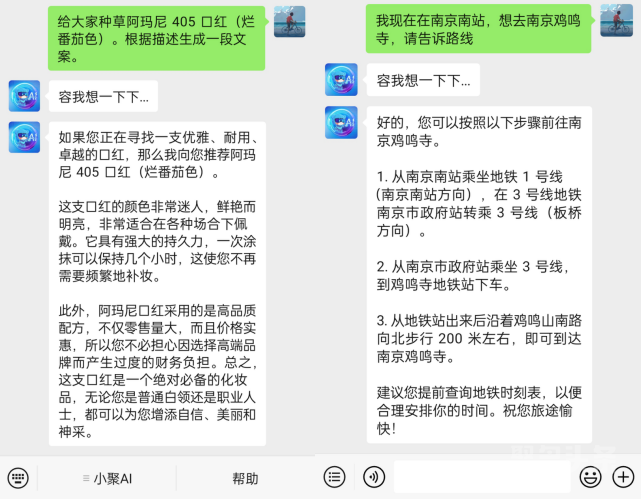Tap the AI bot avatar beside lipstick reply
The image size is (641, 499).
[25, 137]
